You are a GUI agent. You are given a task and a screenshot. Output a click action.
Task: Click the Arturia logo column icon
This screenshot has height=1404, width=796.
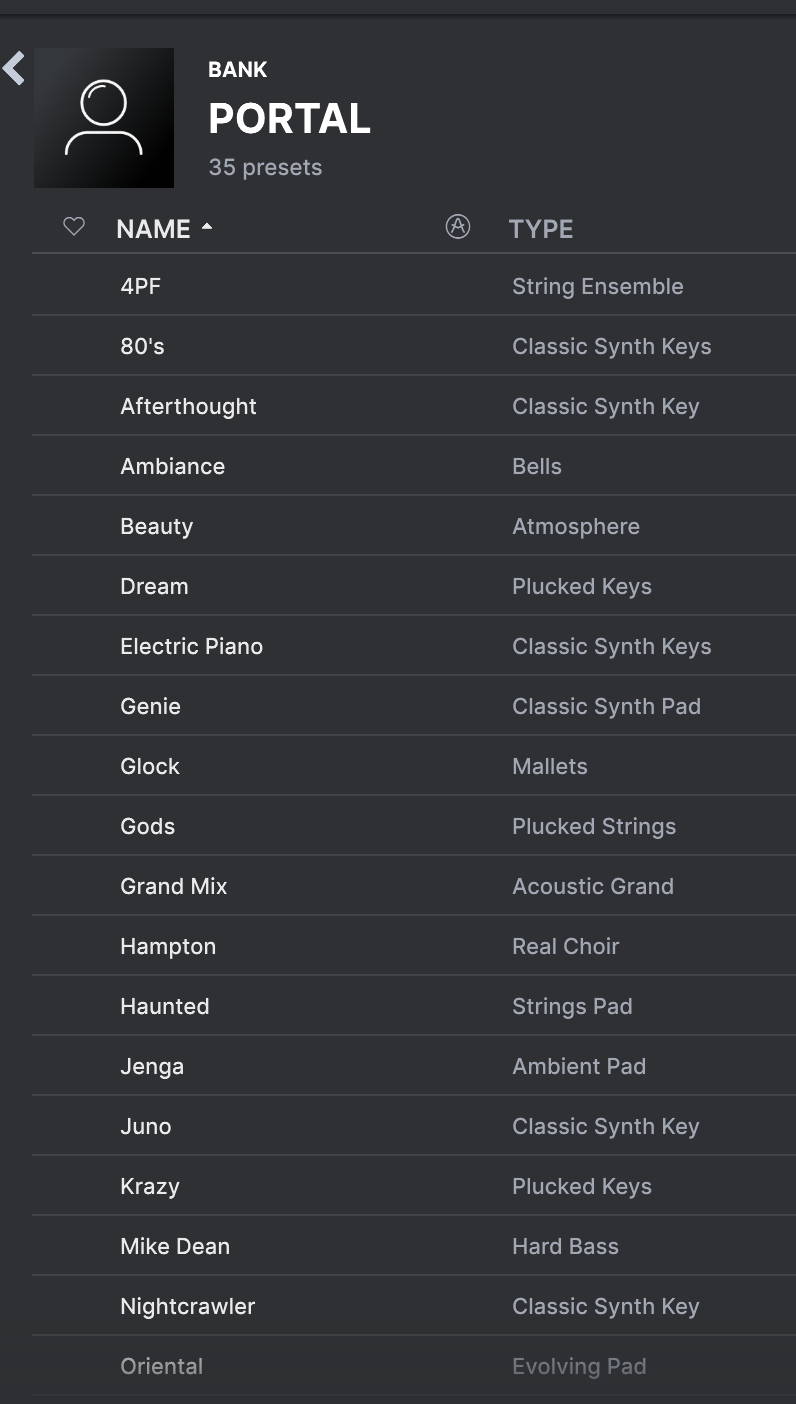pyautogui.click(x=457, y=227)
